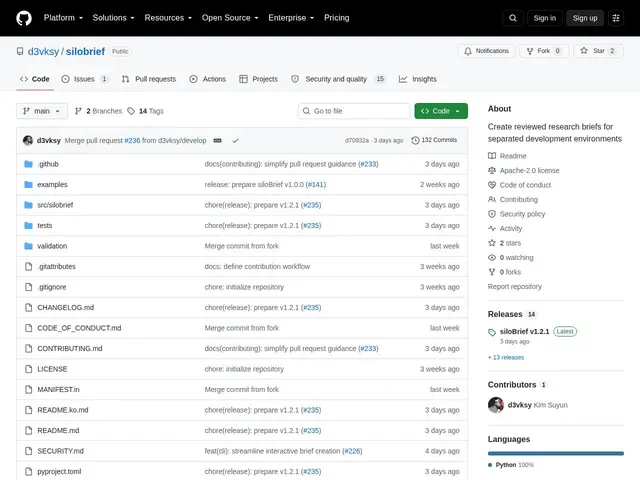Click the siloBrief v1.2.1 release tag icon
This screenshot has height=480, width=640.
pos(492,332)
